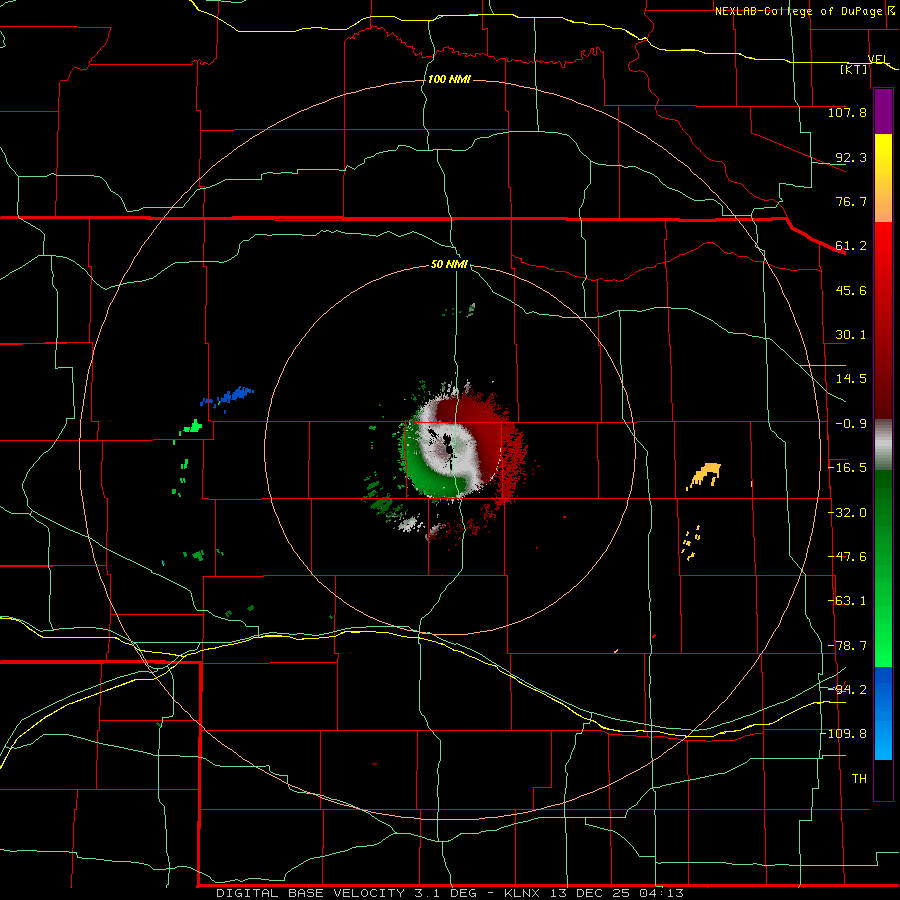The image size is (900, 900).
Task: Click the 100 NMI range ring label
Action: pos(449,79)
